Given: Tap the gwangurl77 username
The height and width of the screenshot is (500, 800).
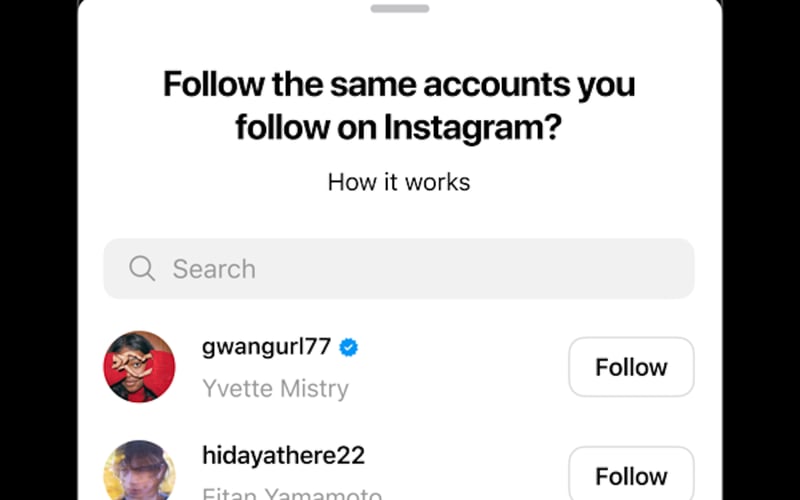Looking at the screenshot, I should tap(266, 347).
